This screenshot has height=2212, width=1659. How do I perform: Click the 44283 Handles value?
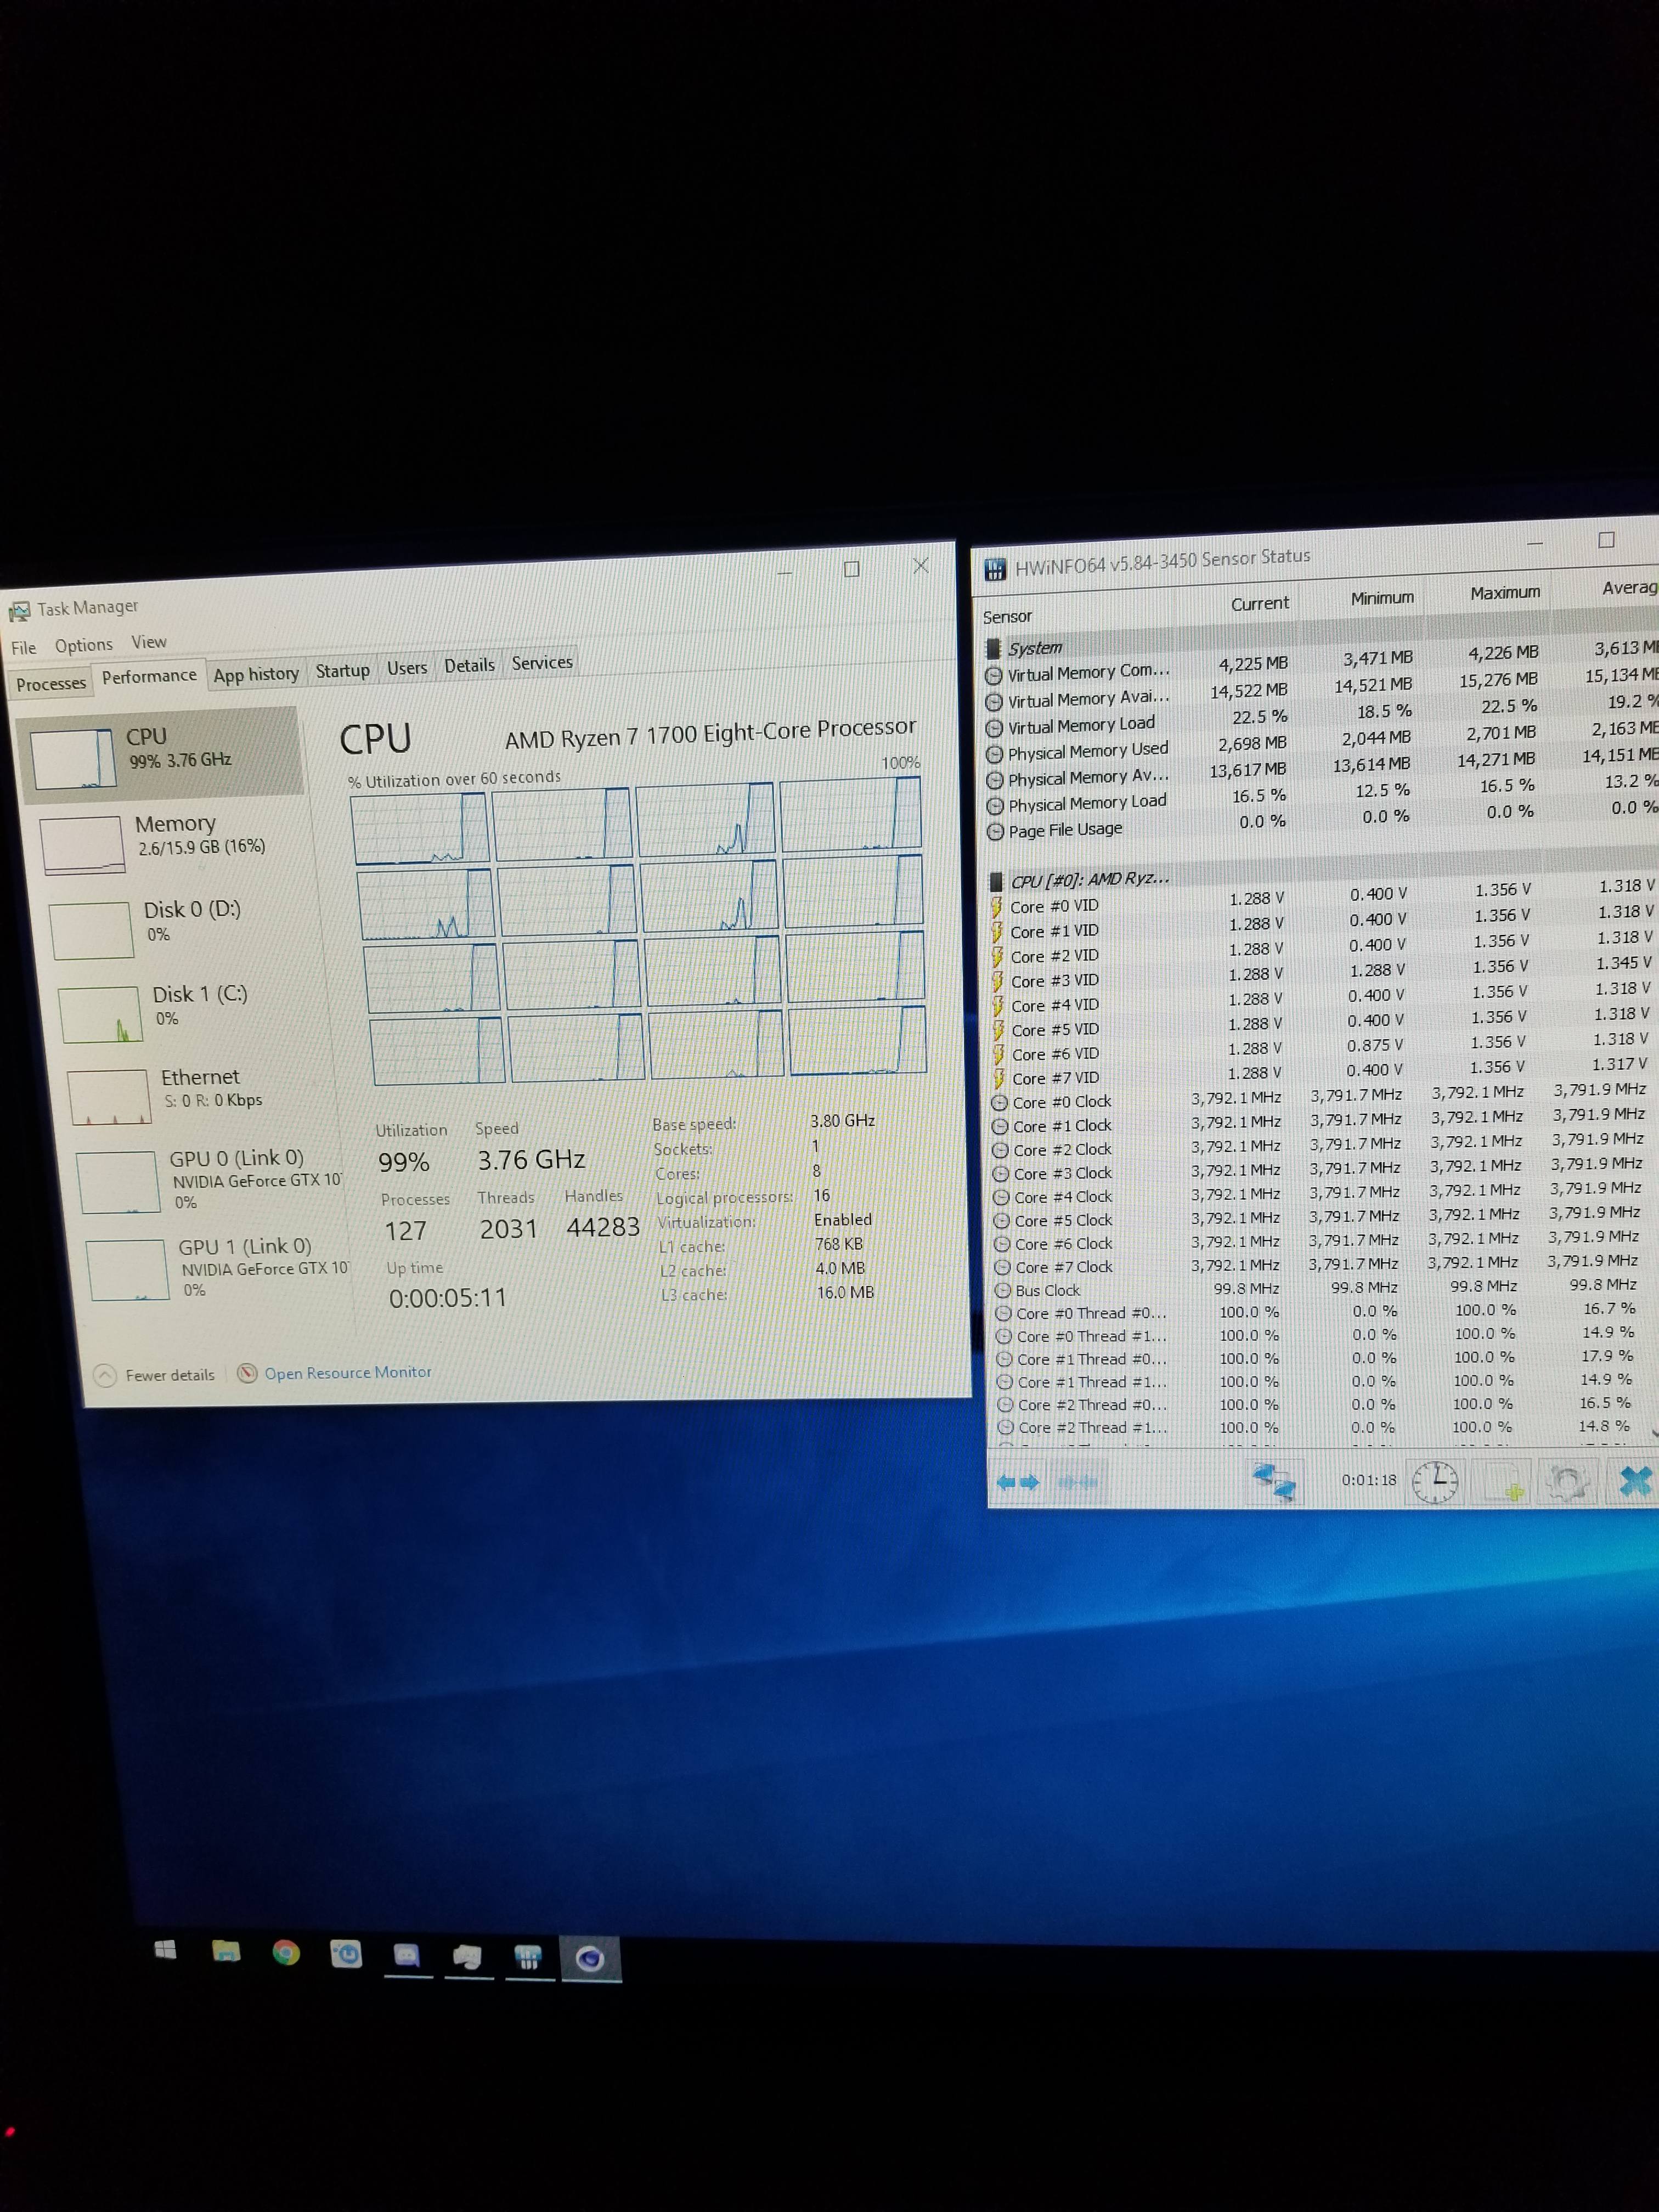603,1227
